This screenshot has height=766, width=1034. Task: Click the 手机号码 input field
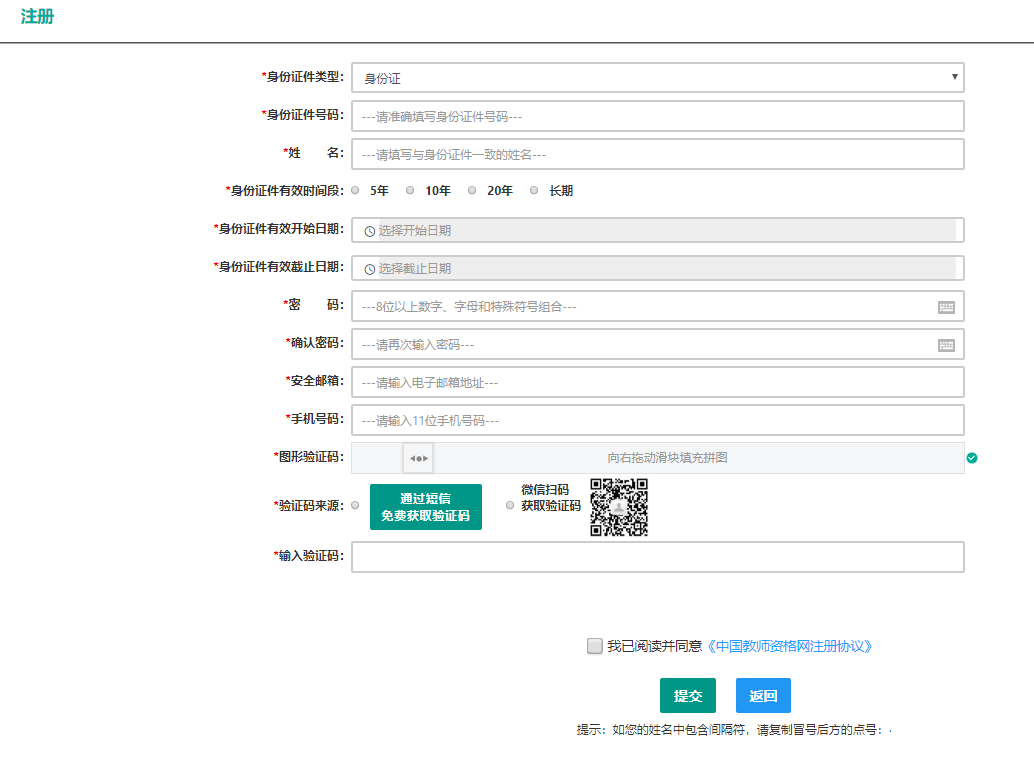[657, 420]
